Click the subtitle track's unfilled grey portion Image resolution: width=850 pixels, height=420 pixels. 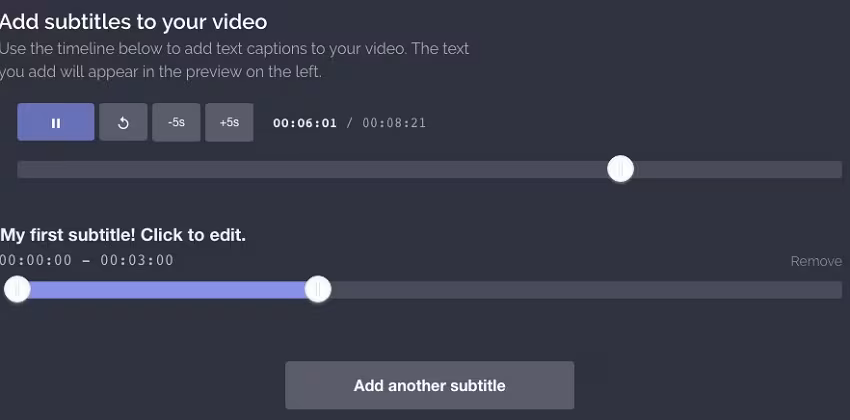[580, 290]
